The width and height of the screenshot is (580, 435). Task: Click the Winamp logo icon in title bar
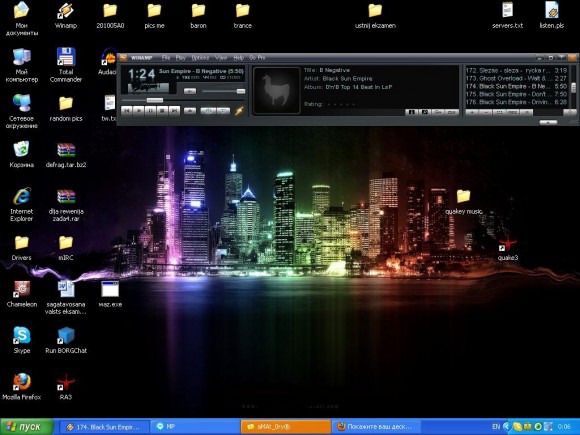[x=123, y=58]
